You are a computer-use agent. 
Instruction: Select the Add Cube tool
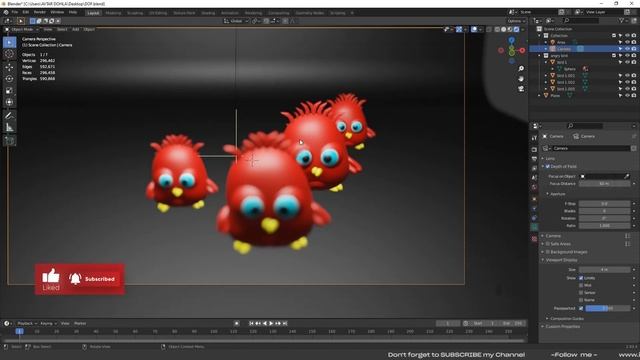9,140
